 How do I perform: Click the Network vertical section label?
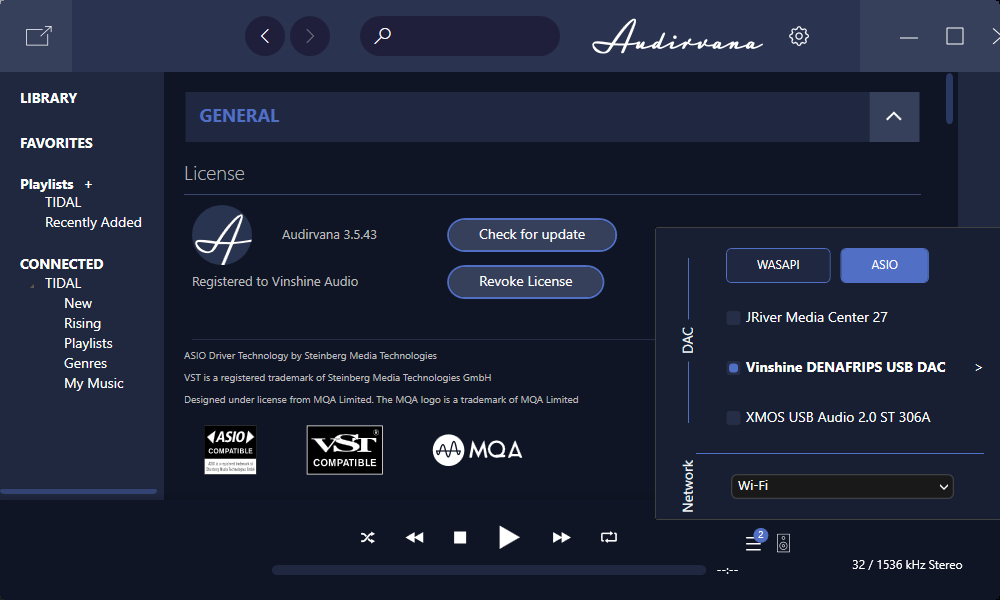click(x=688, y=486)
